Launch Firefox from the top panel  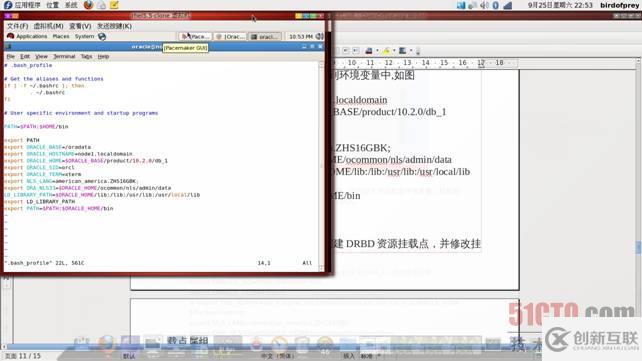[88, 5]
